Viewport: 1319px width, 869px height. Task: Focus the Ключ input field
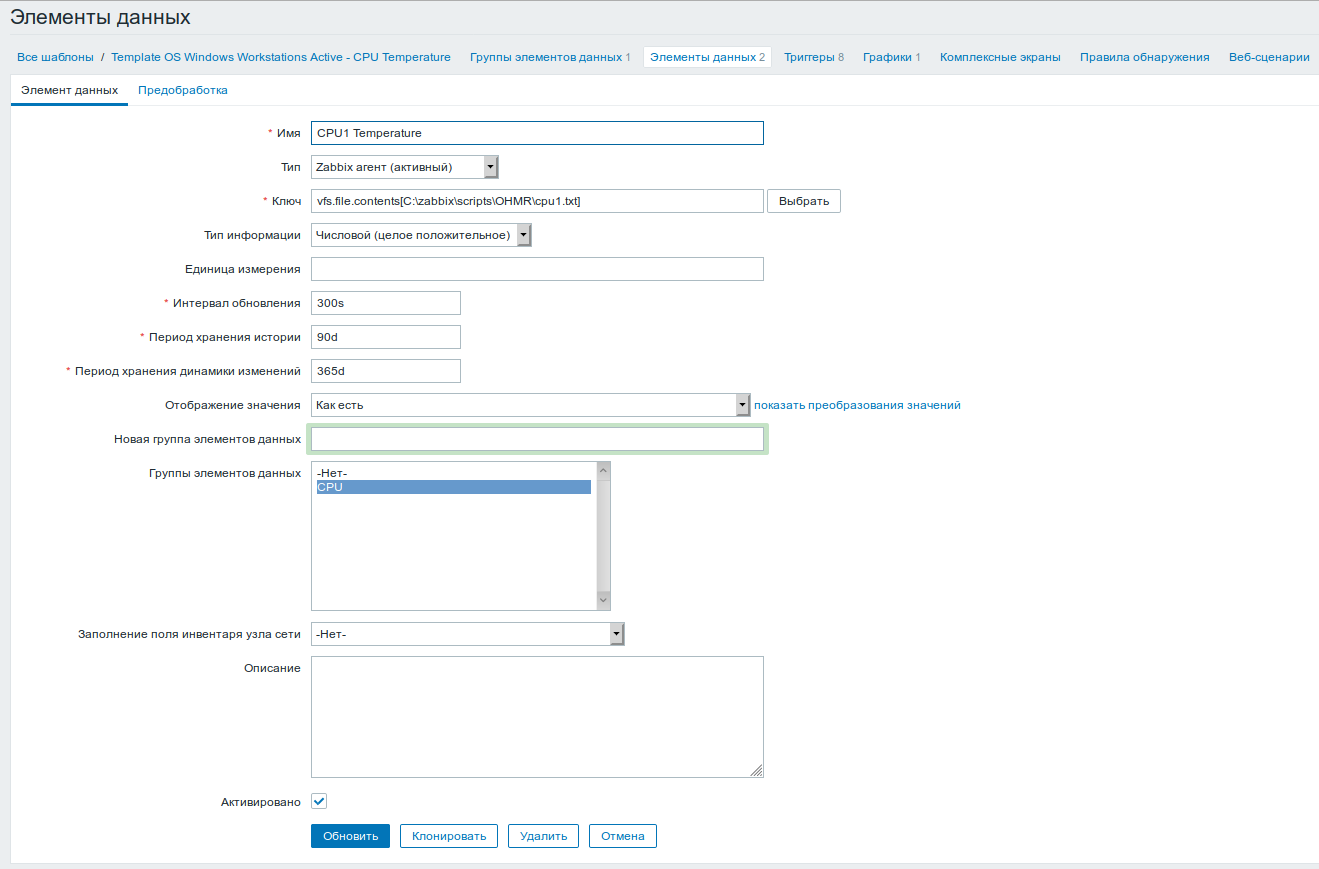click(537, 201)
